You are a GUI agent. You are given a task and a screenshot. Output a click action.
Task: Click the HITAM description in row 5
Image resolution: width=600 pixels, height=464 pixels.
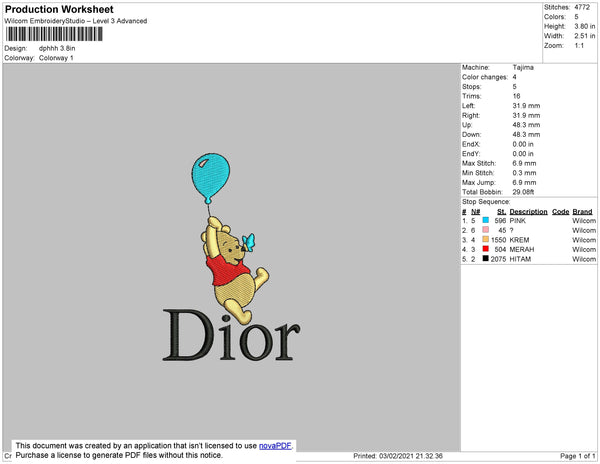[520, 259]
